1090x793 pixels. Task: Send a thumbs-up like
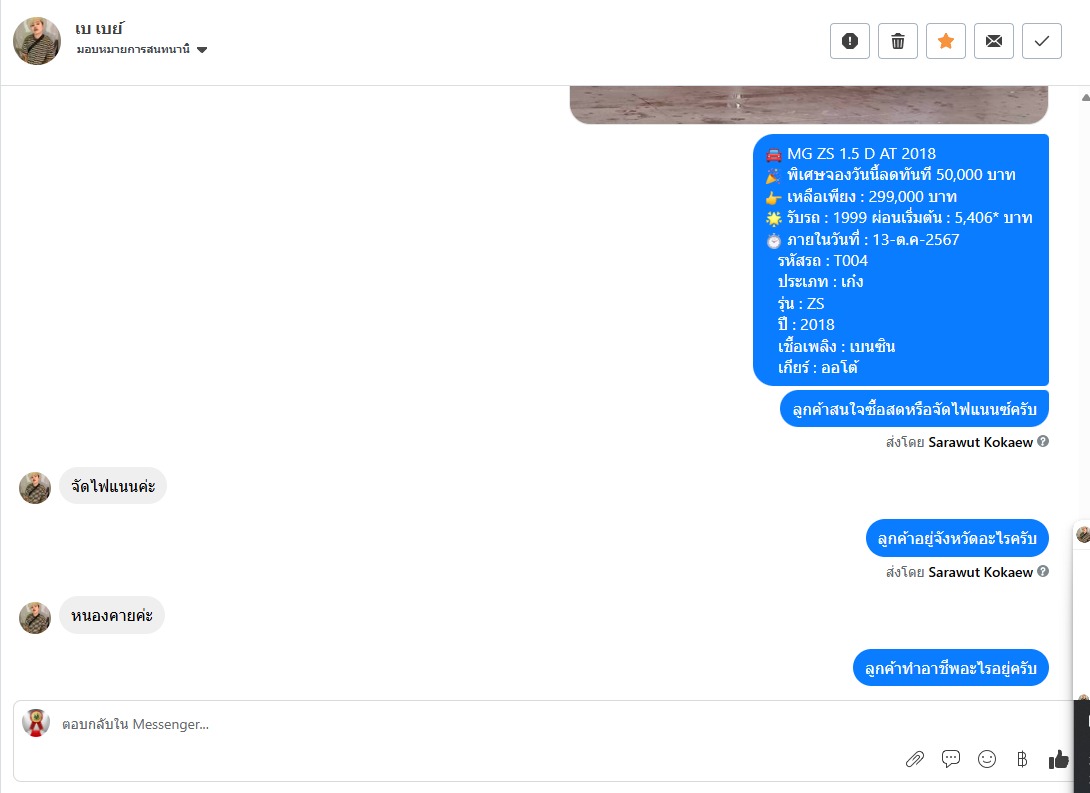coord(1058,759)
